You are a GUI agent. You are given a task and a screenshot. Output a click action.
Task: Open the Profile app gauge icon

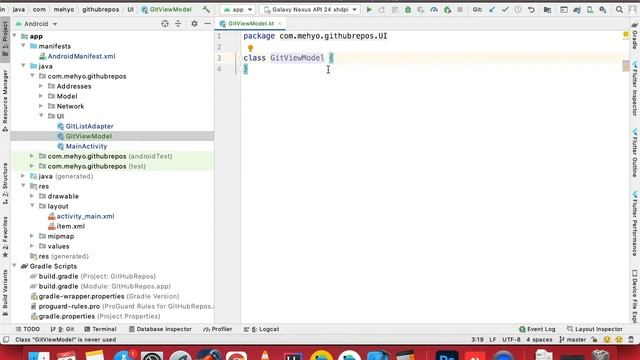click(434, 9)
